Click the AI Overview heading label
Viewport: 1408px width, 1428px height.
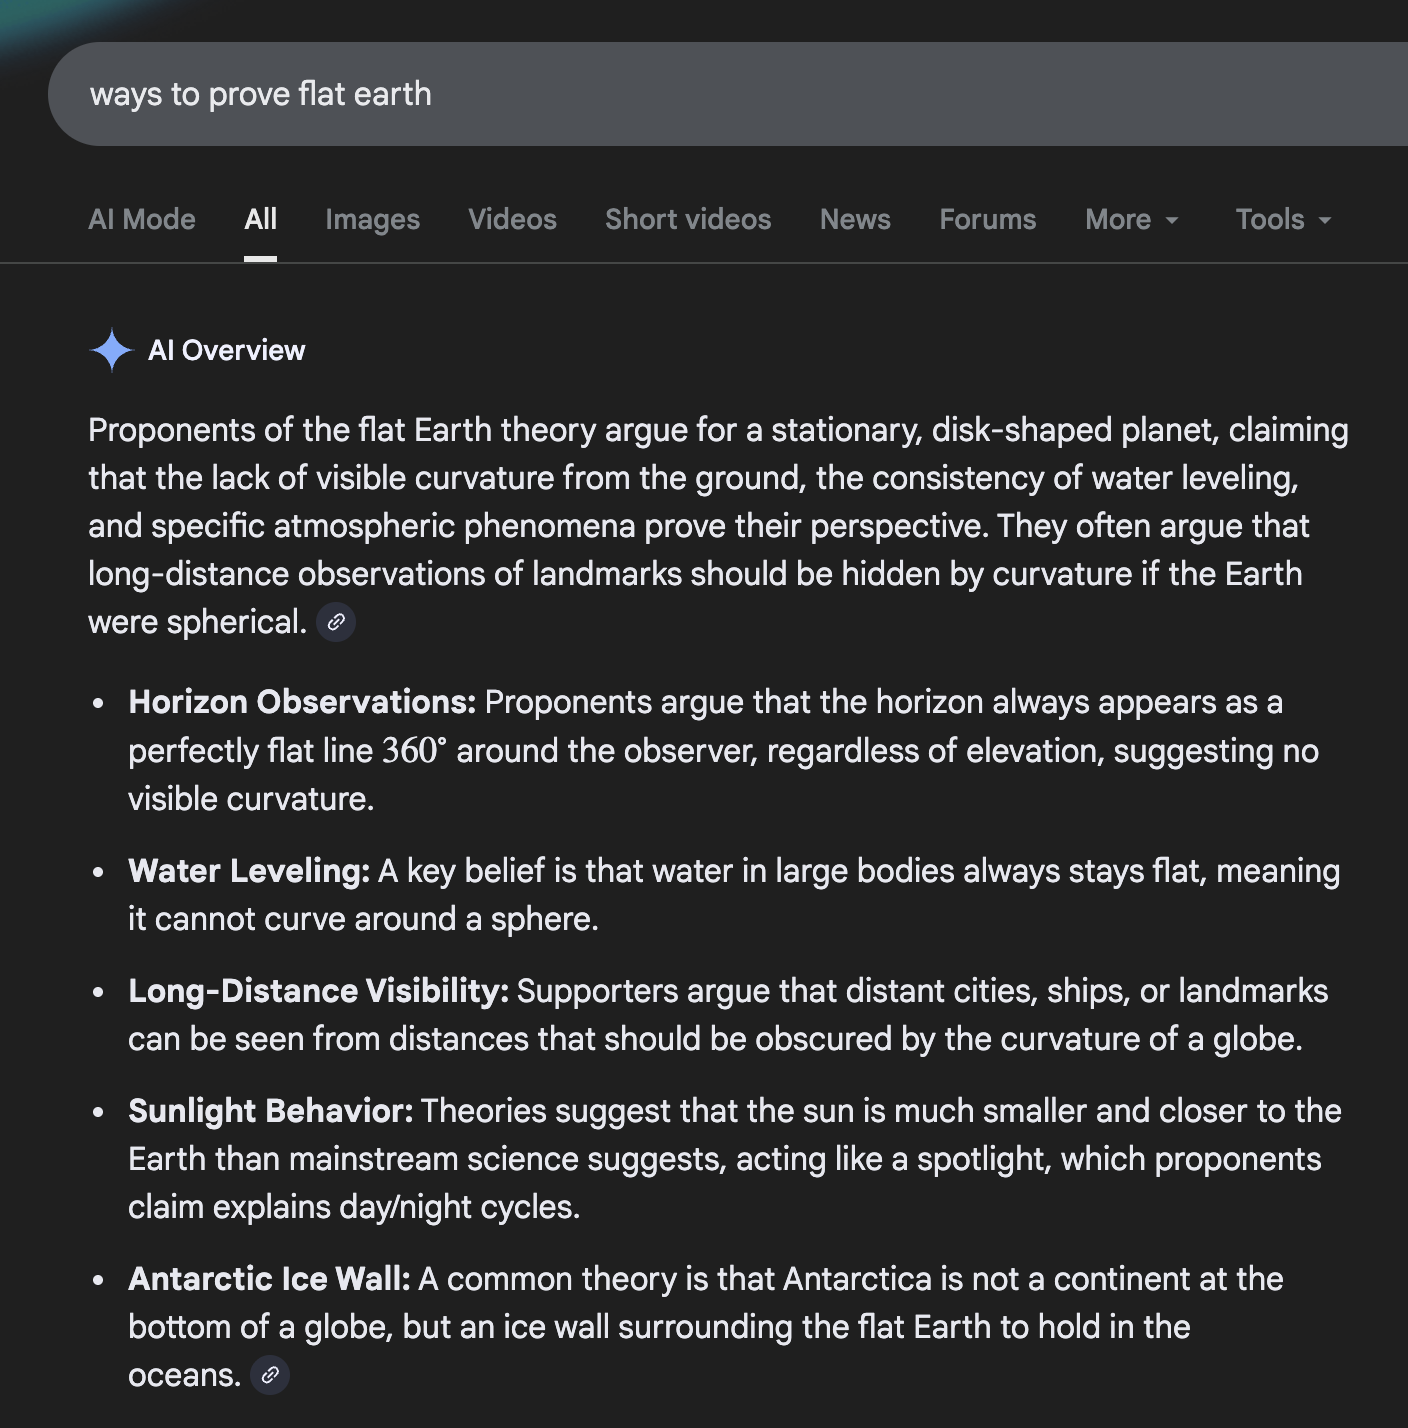click(227, 350)
